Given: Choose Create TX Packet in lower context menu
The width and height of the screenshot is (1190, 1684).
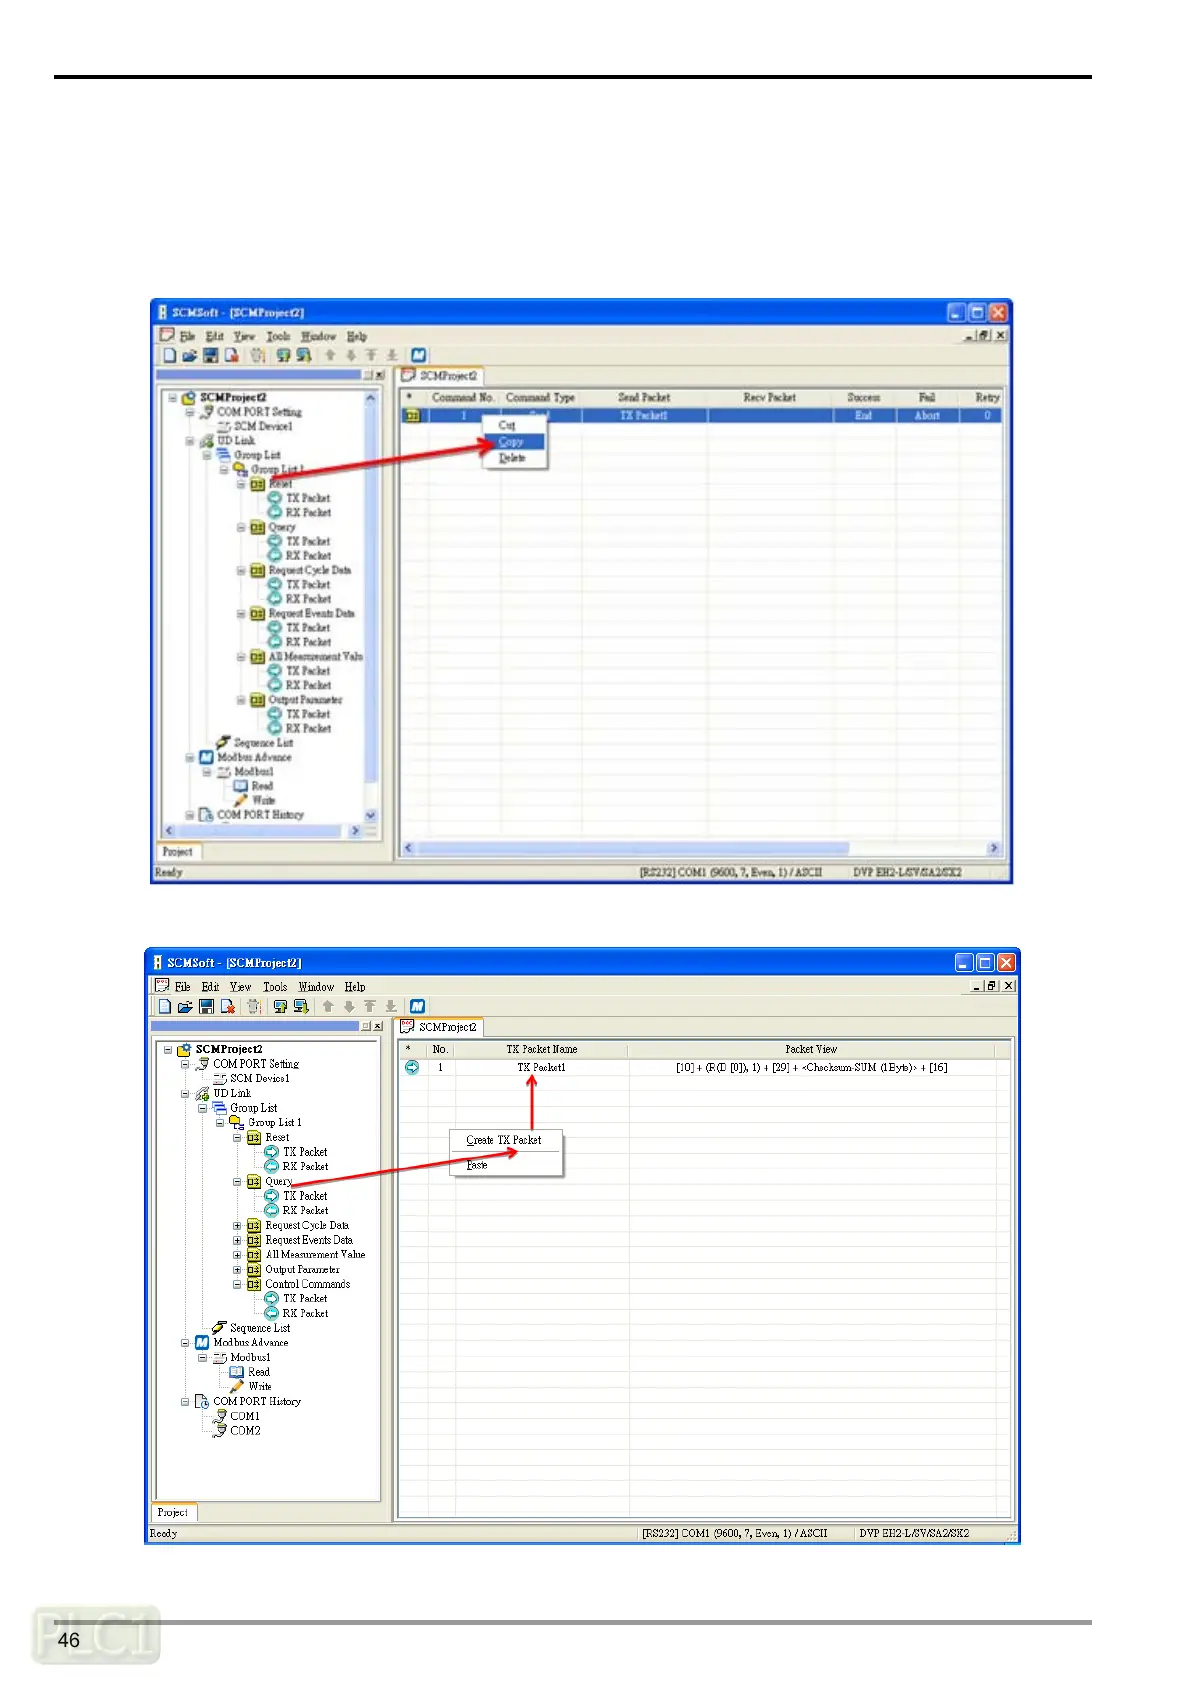Looking at the screenshot, I should (504, 1140).
